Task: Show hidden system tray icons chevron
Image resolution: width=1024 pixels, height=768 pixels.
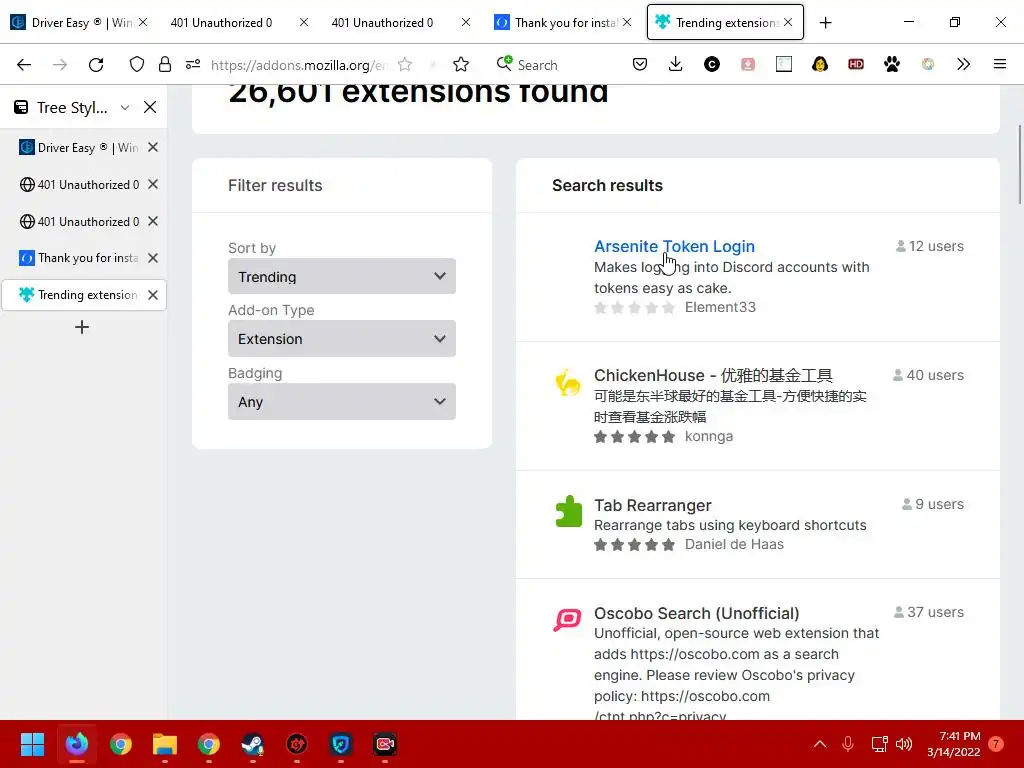Action: [x=820, y=744]
